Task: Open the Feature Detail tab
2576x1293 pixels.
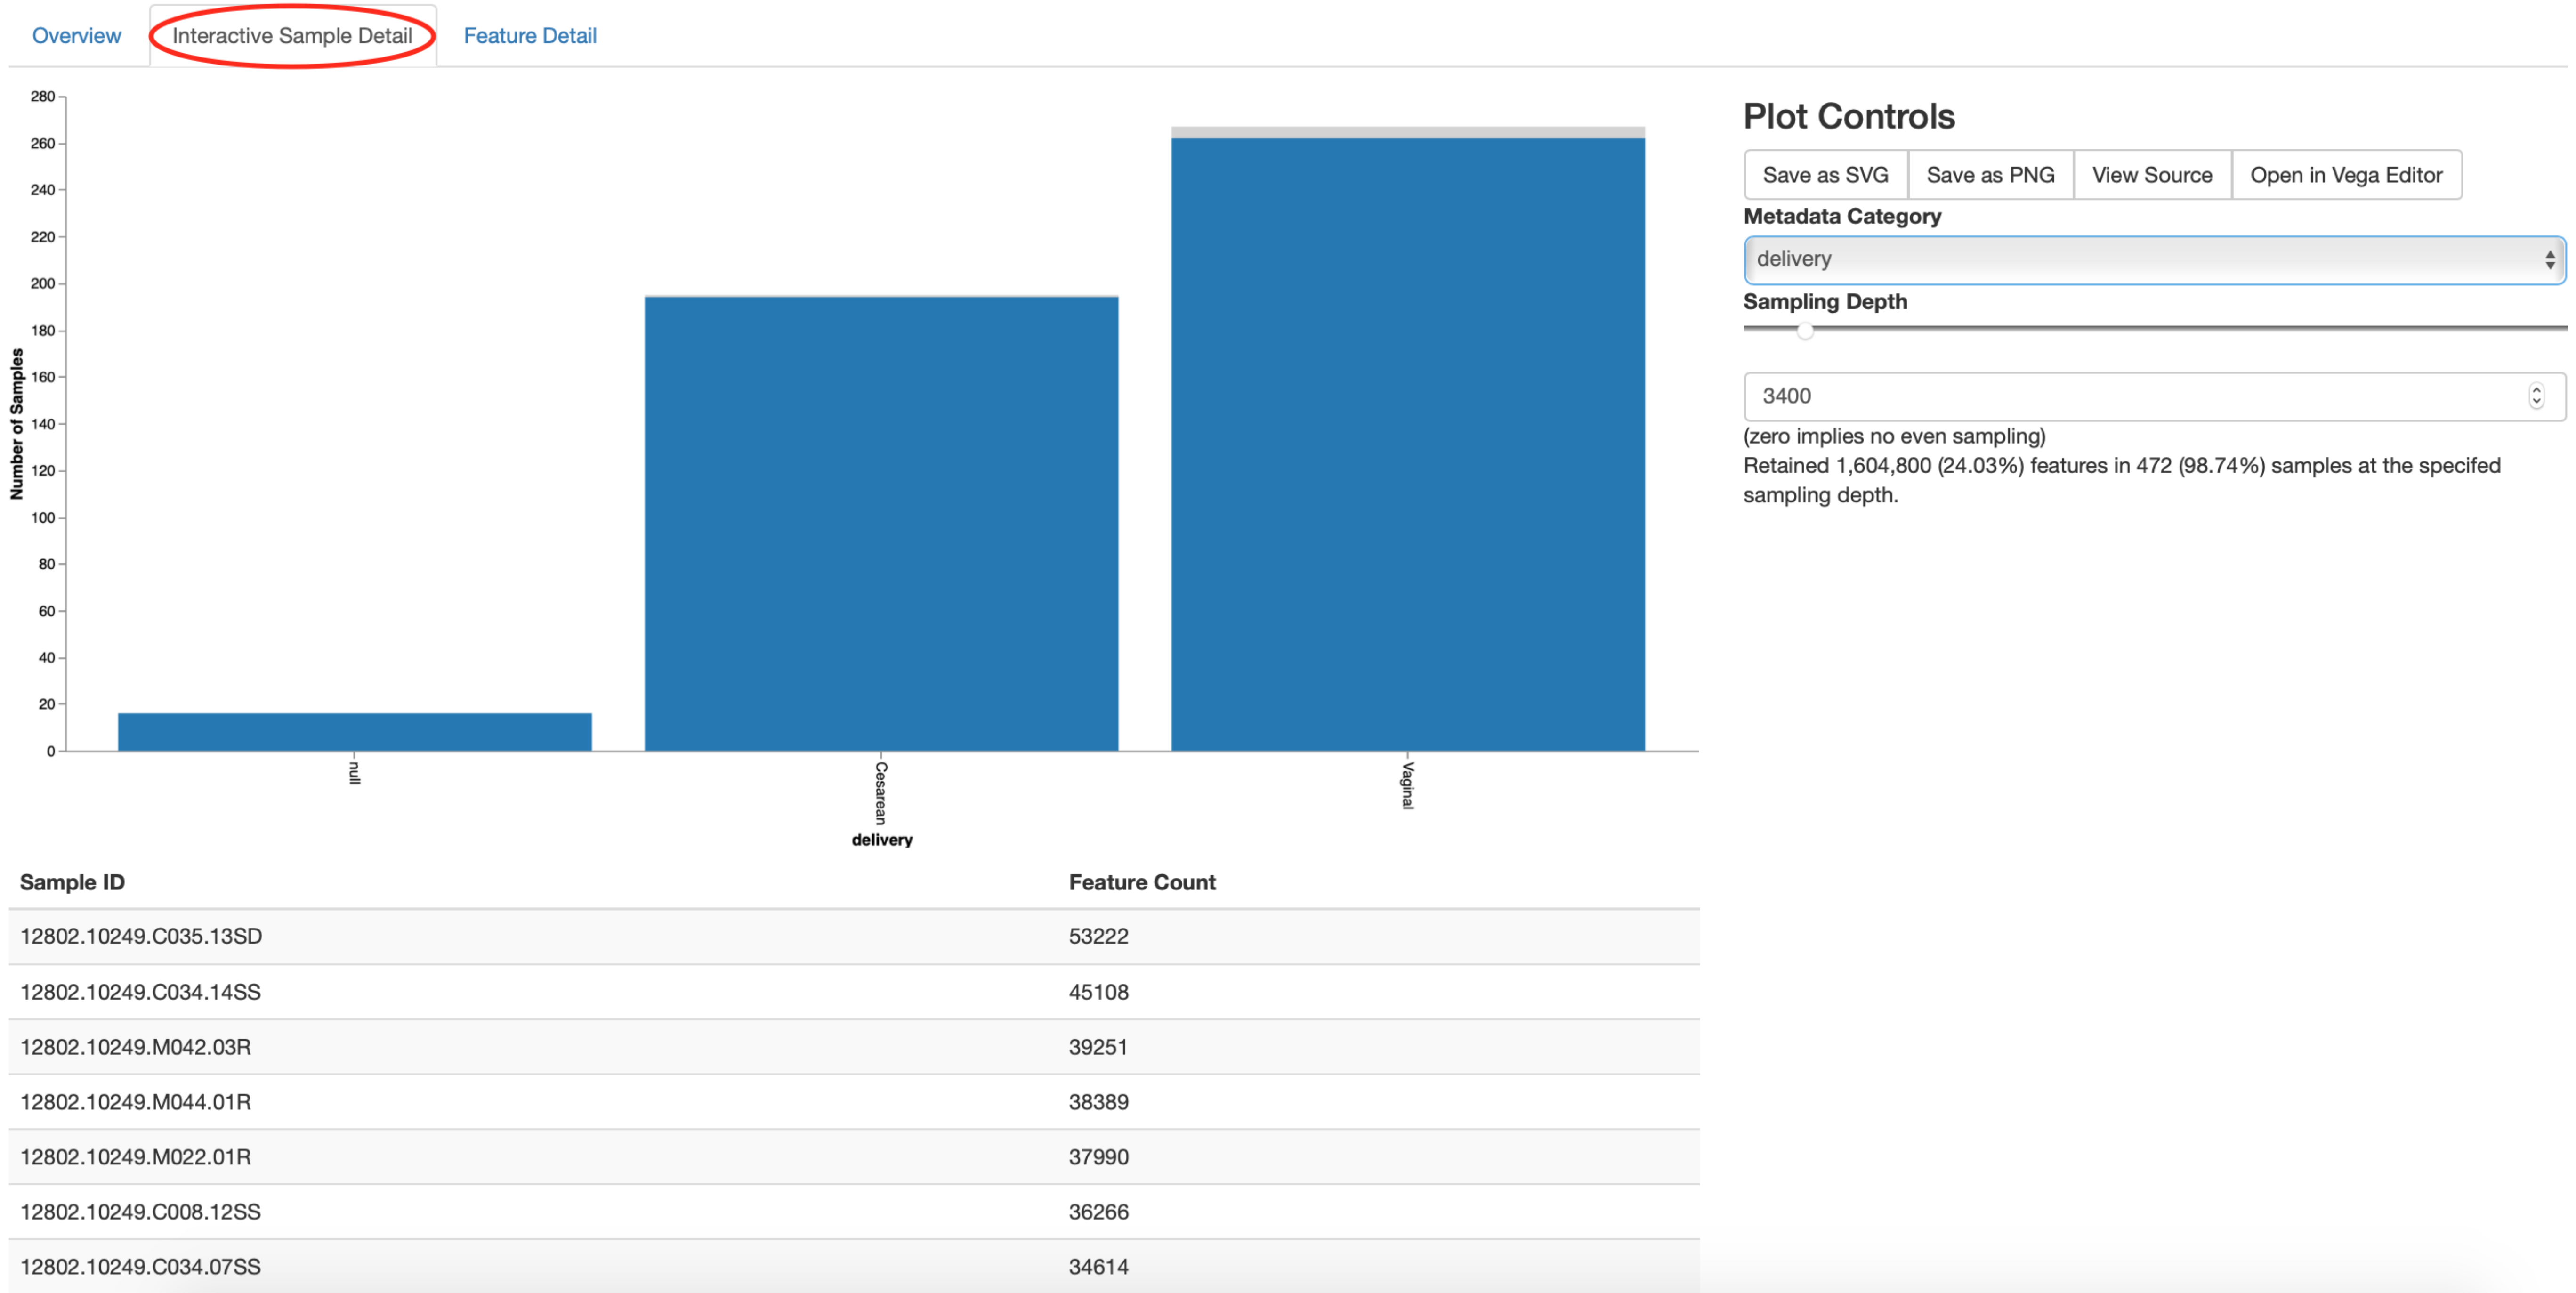Action: point(529,36)
